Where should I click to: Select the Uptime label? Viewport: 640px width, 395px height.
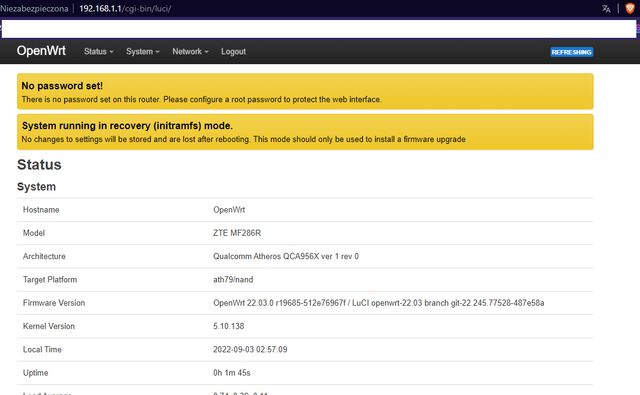(36, 373)
